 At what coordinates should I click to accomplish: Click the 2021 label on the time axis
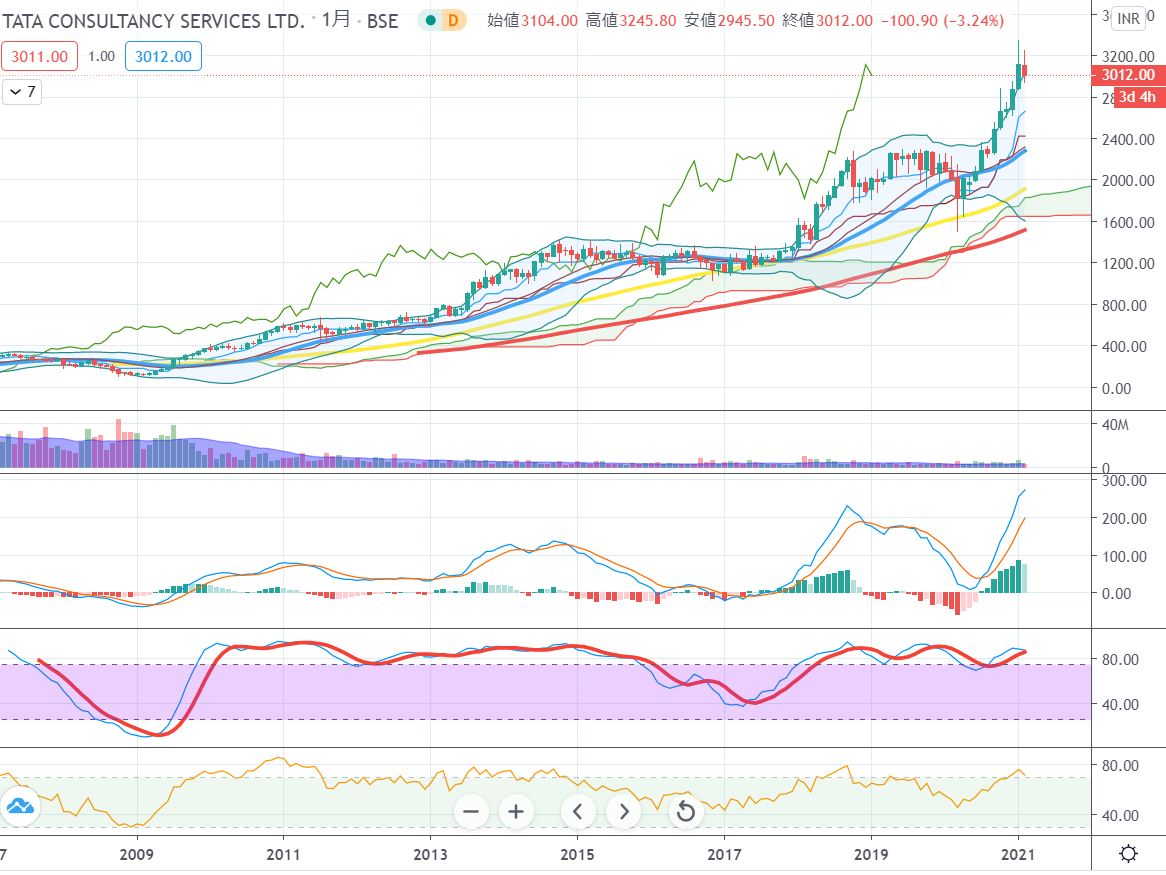[x=1018, y=854]
